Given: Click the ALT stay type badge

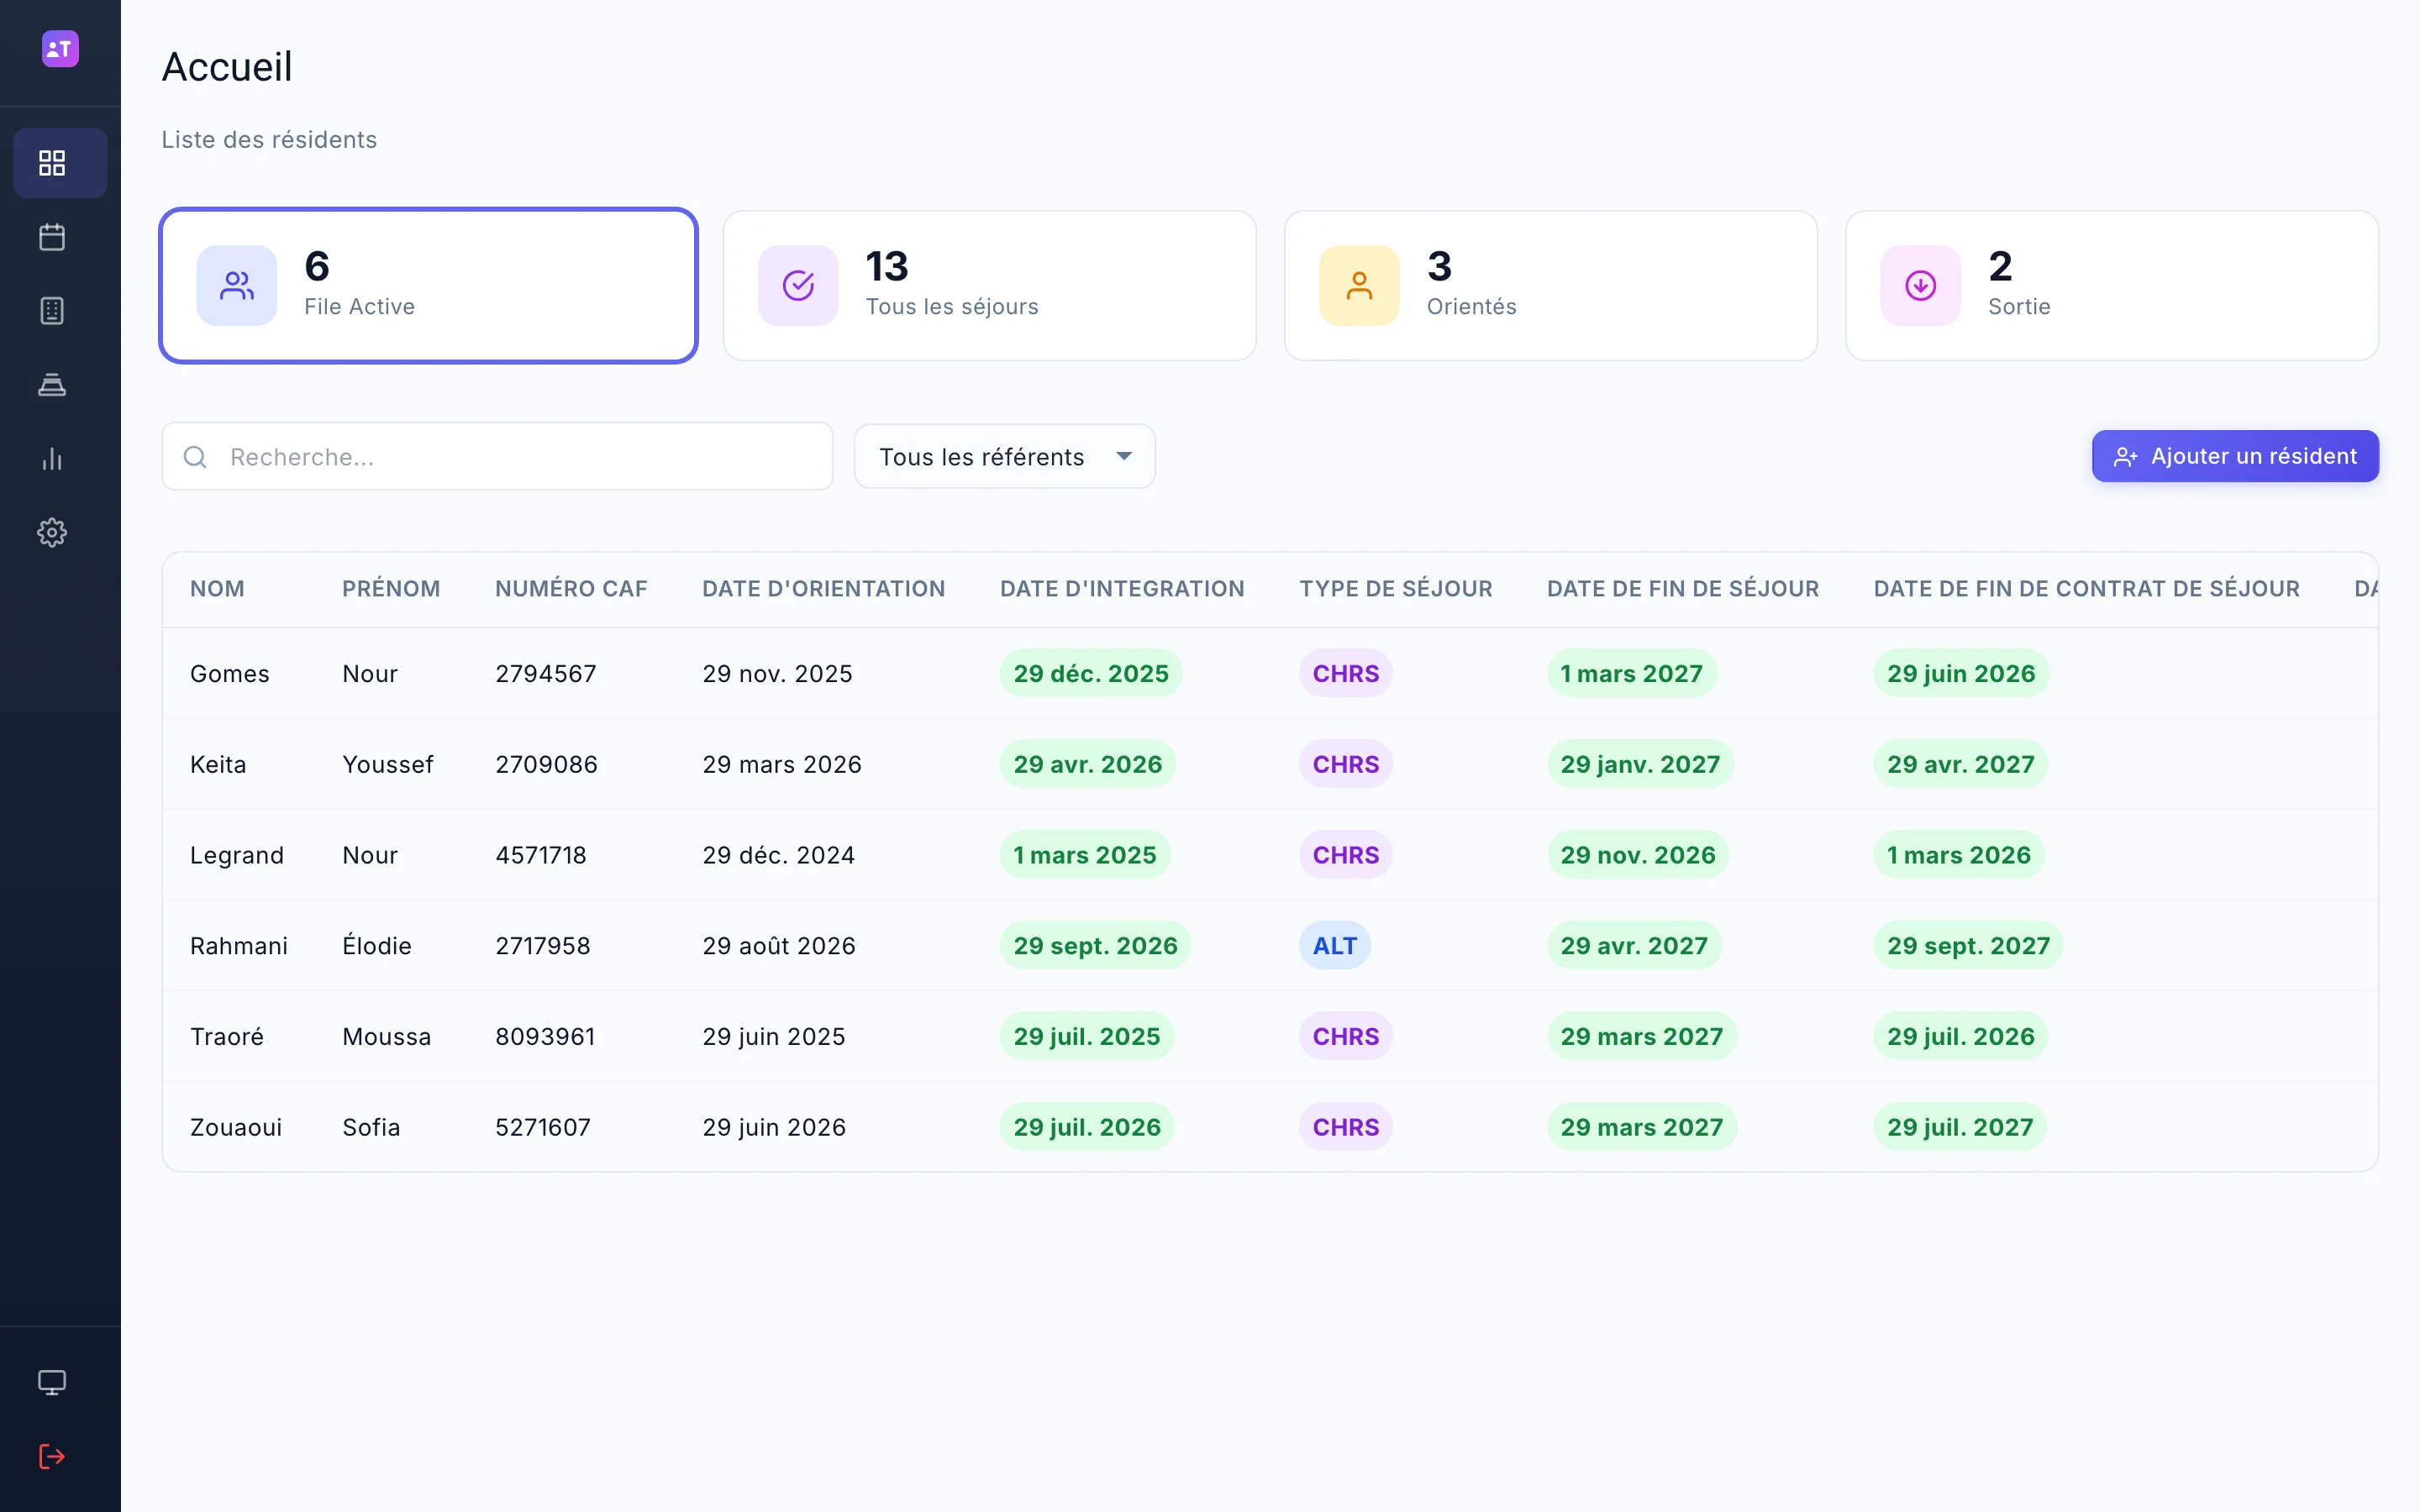Looking at the screenshot, I should point(1334,945).
